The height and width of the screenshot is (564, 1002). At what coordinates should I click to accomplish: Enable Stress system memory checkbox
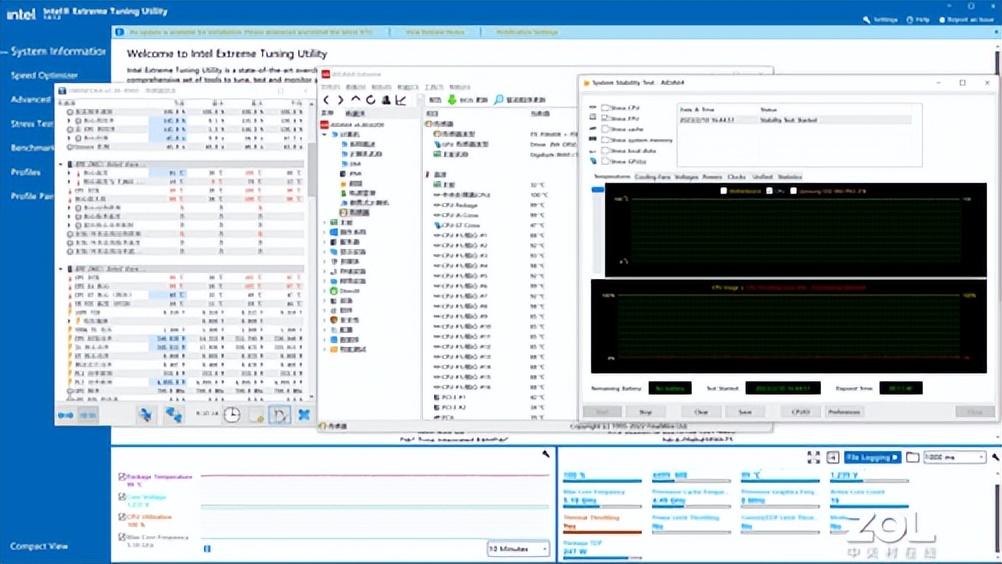pyautogui.click(x=605, y=140)
